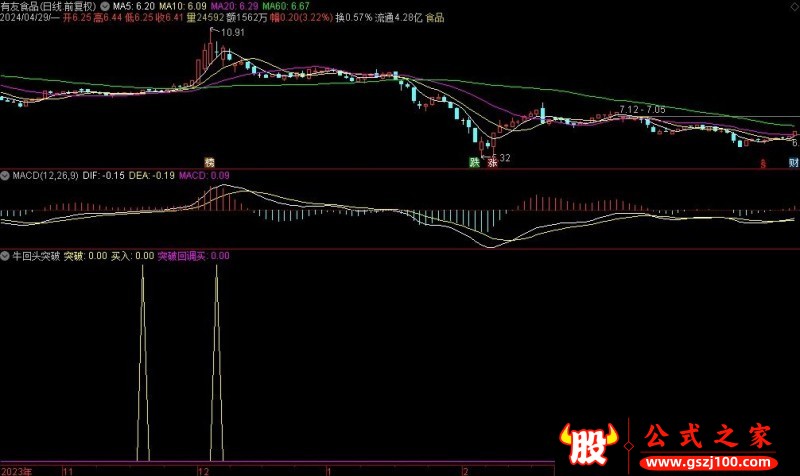Click the 食品 sector label
Image resolution: width=800 pixels, height=476 pixels.
tap(436, 18)
